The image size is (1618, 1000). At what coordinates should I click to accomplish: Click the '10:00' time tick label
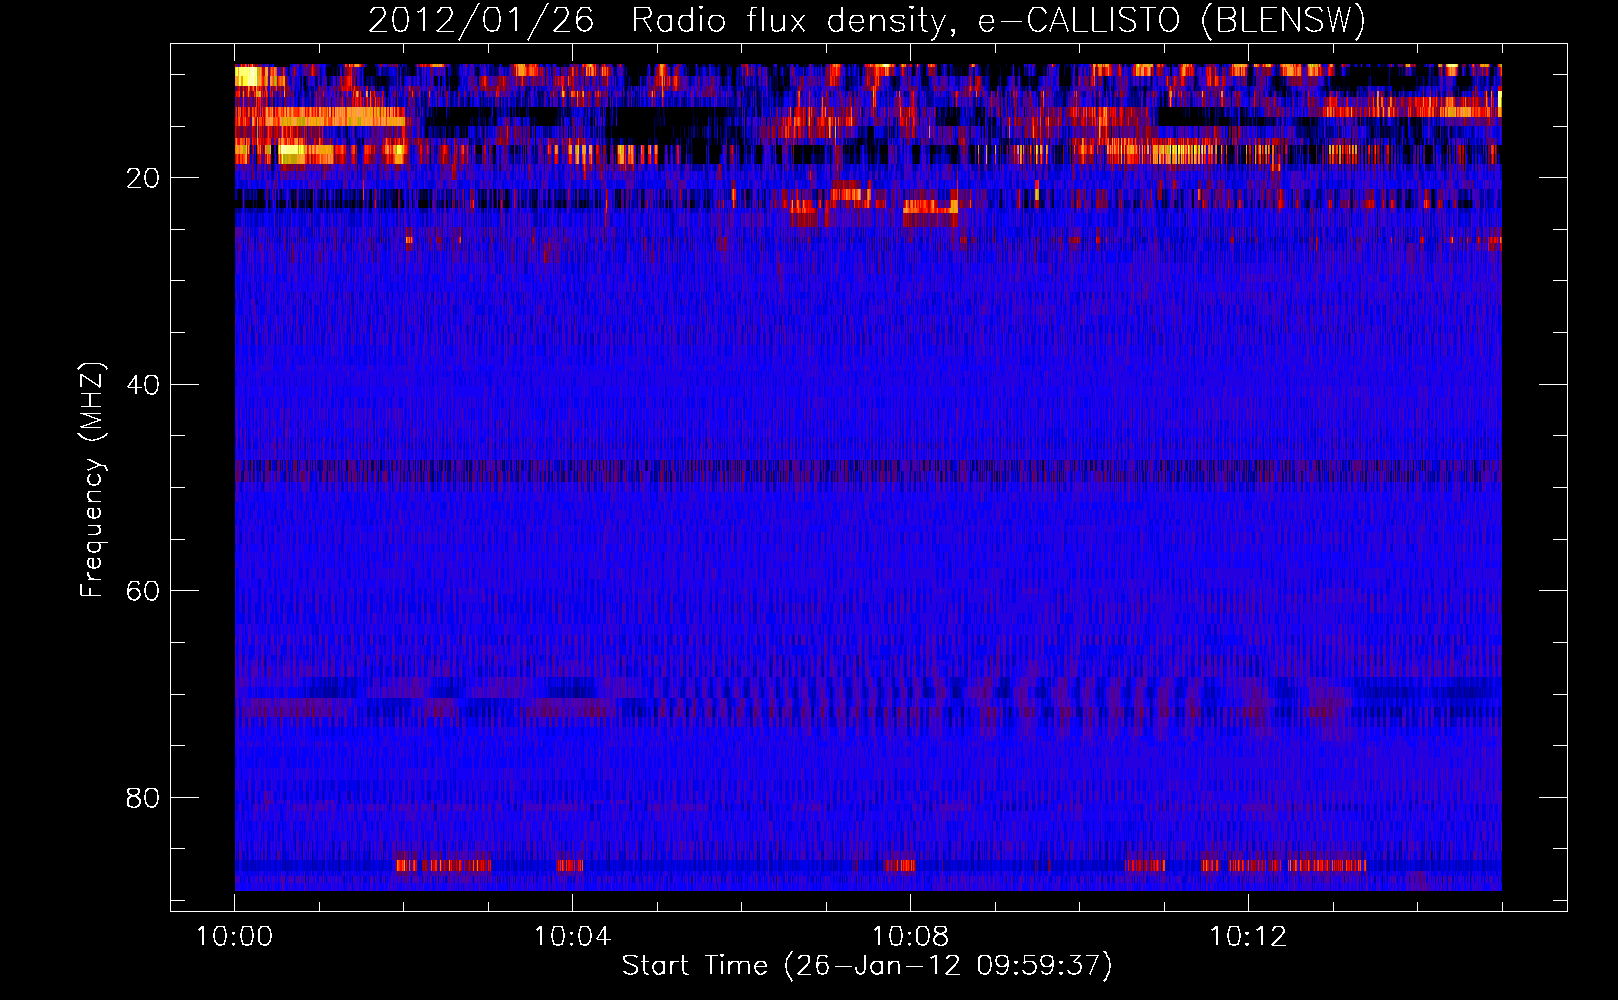click(235, 937)
